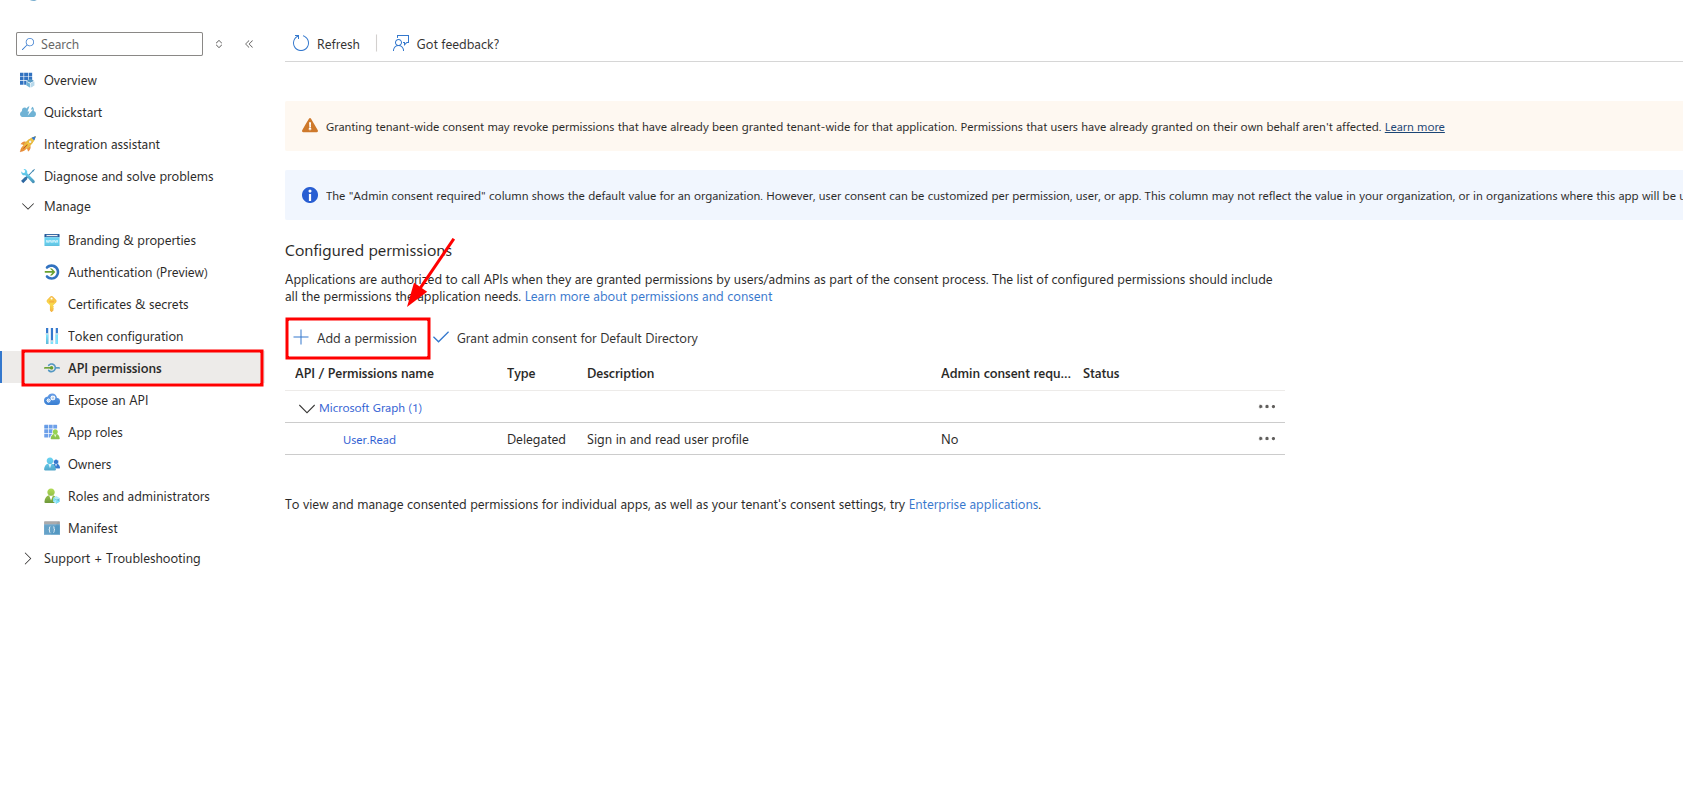Screen dimensions: 1683x809
Task: Click the Admin consent requ... column header
Action: point(1005,373)
